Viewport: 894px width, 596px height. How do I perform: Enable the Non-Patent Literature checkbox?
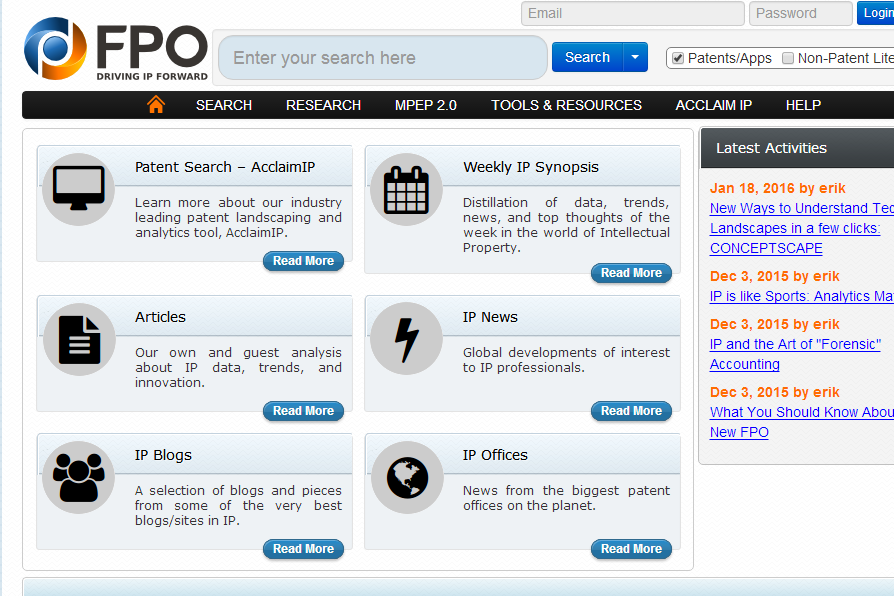click(788, 58)
